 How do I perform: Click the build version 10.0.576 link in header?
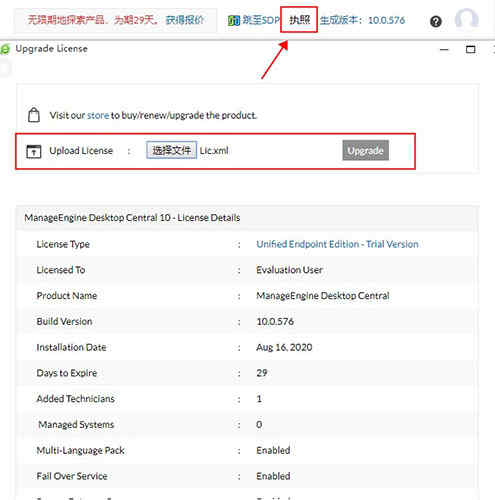[387, 20]
